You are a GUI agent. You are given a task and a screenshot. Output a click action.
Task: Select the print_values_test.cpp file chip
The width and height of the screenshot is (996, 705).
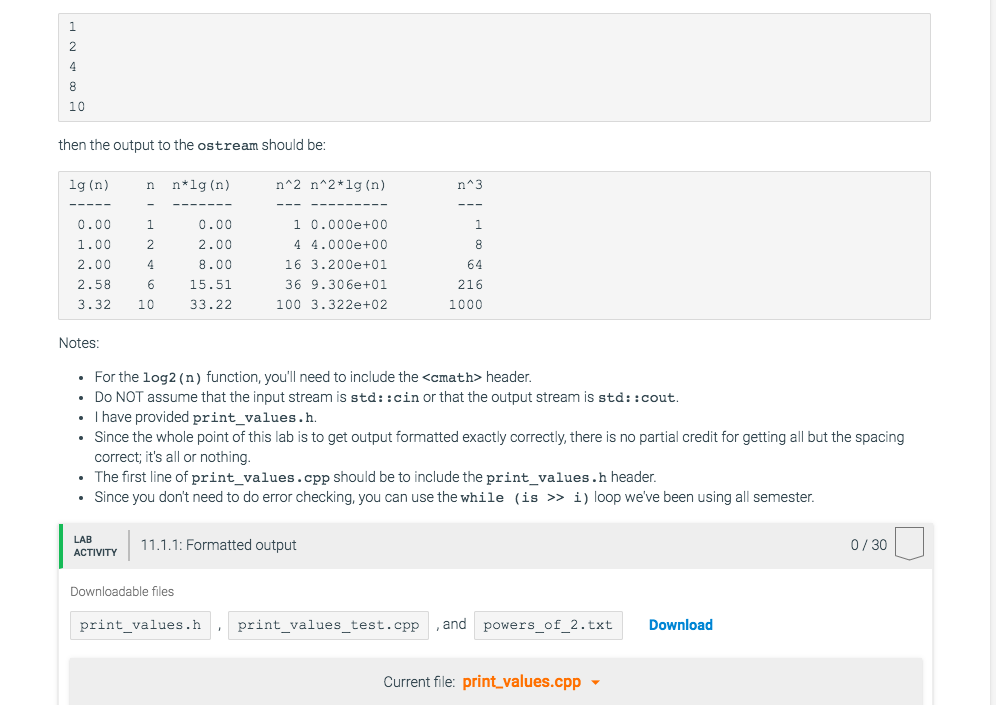[x=327, y=624]
